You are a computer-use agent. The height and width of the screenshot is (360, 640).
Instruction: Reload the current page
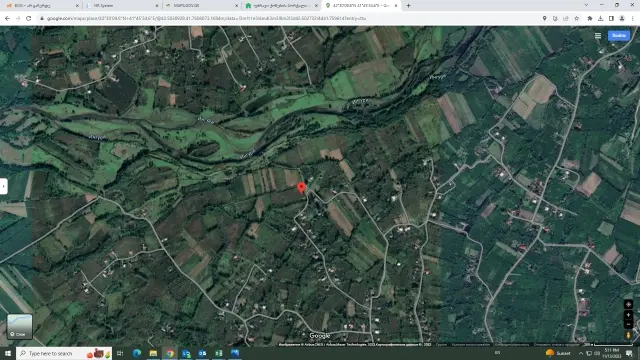coord(29,18)
